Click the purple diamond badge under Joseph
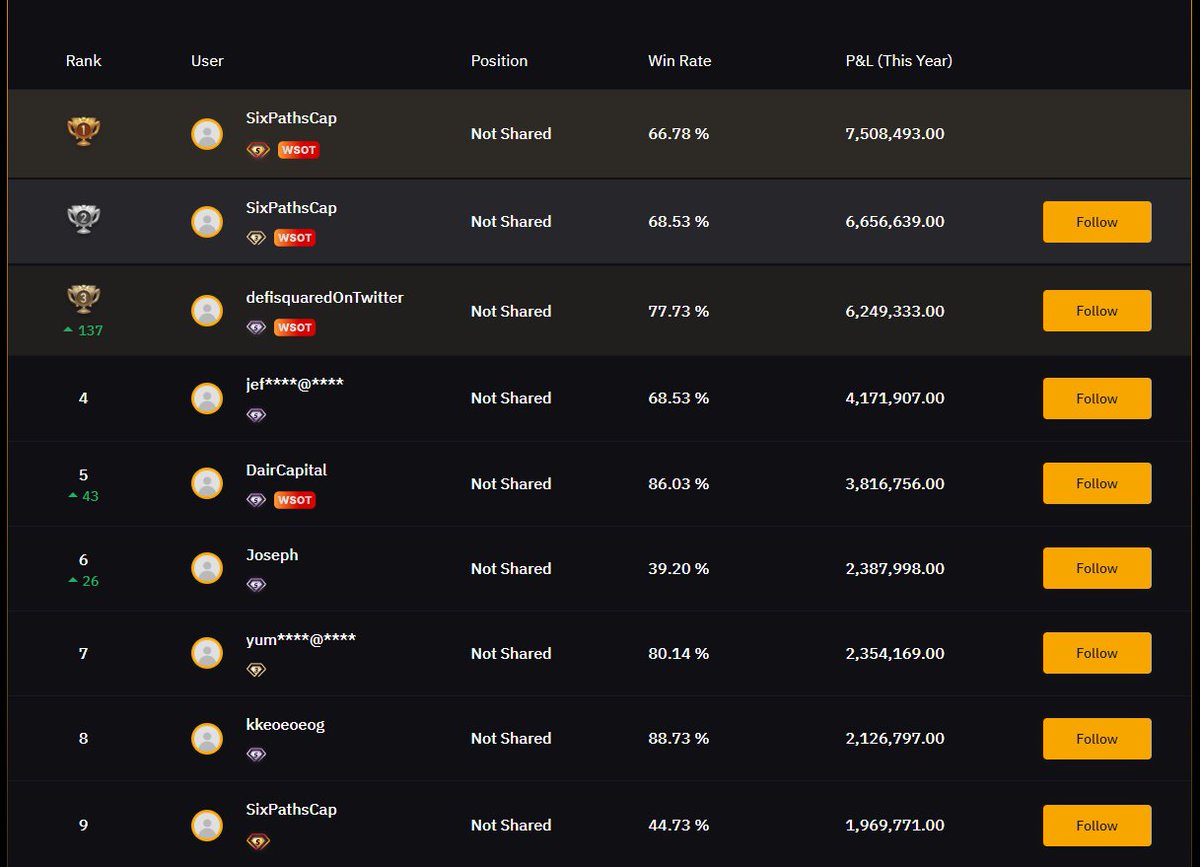This screenshot has height=867, width=1200. tap(256, 584)
